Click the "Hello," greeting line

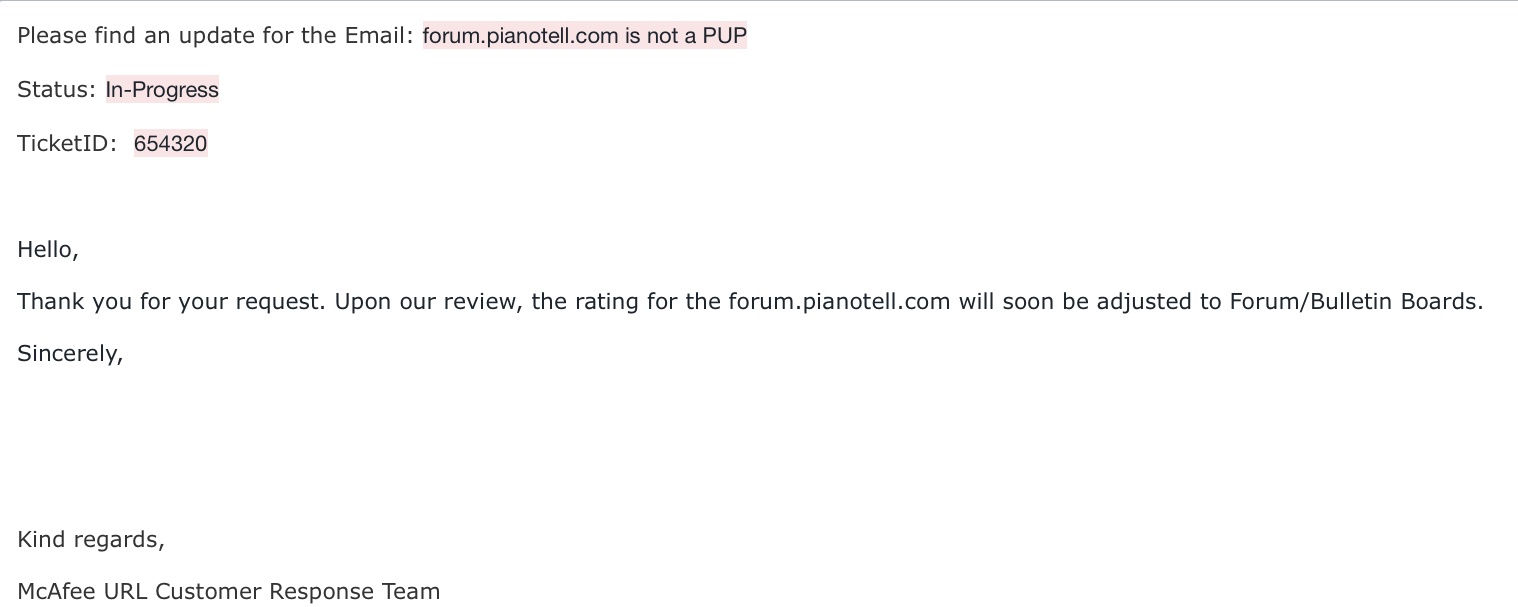tap(48, 249)
